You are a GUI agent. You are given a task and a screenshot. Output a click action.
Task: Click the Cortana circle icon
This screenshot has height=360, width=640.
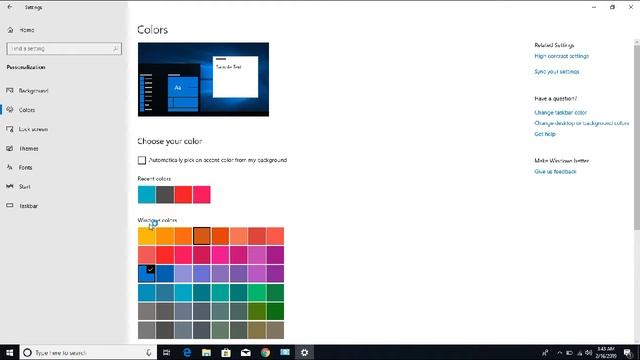tap(27, 352)
